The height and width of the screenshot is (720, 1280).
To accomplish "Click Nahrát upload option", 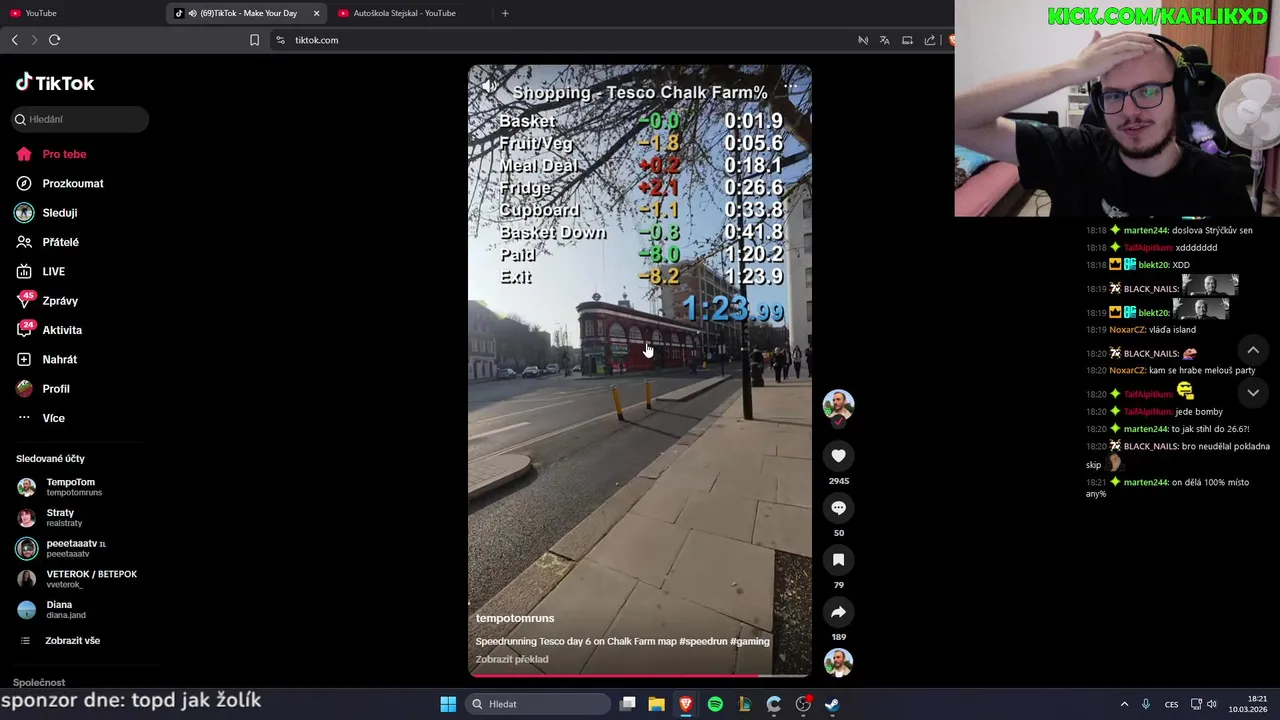I will tap(59, 359).
